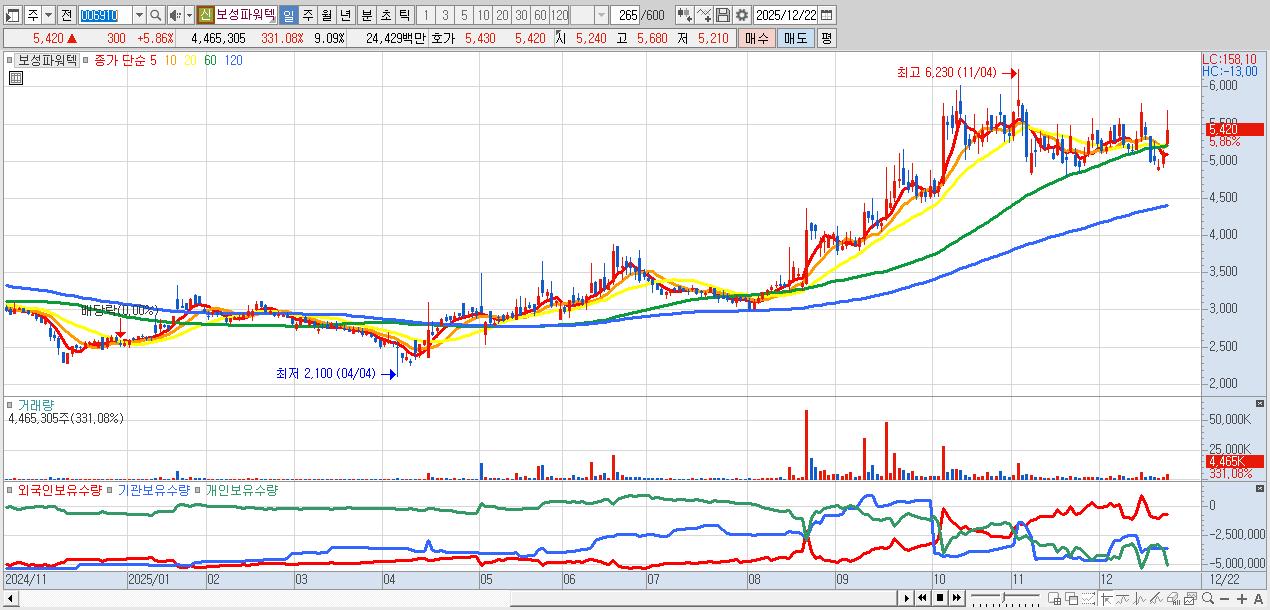This screenshot has height=610, width=1270.
Task: Click the stock search magnifier icon
Action: click(x=156, y=15)
